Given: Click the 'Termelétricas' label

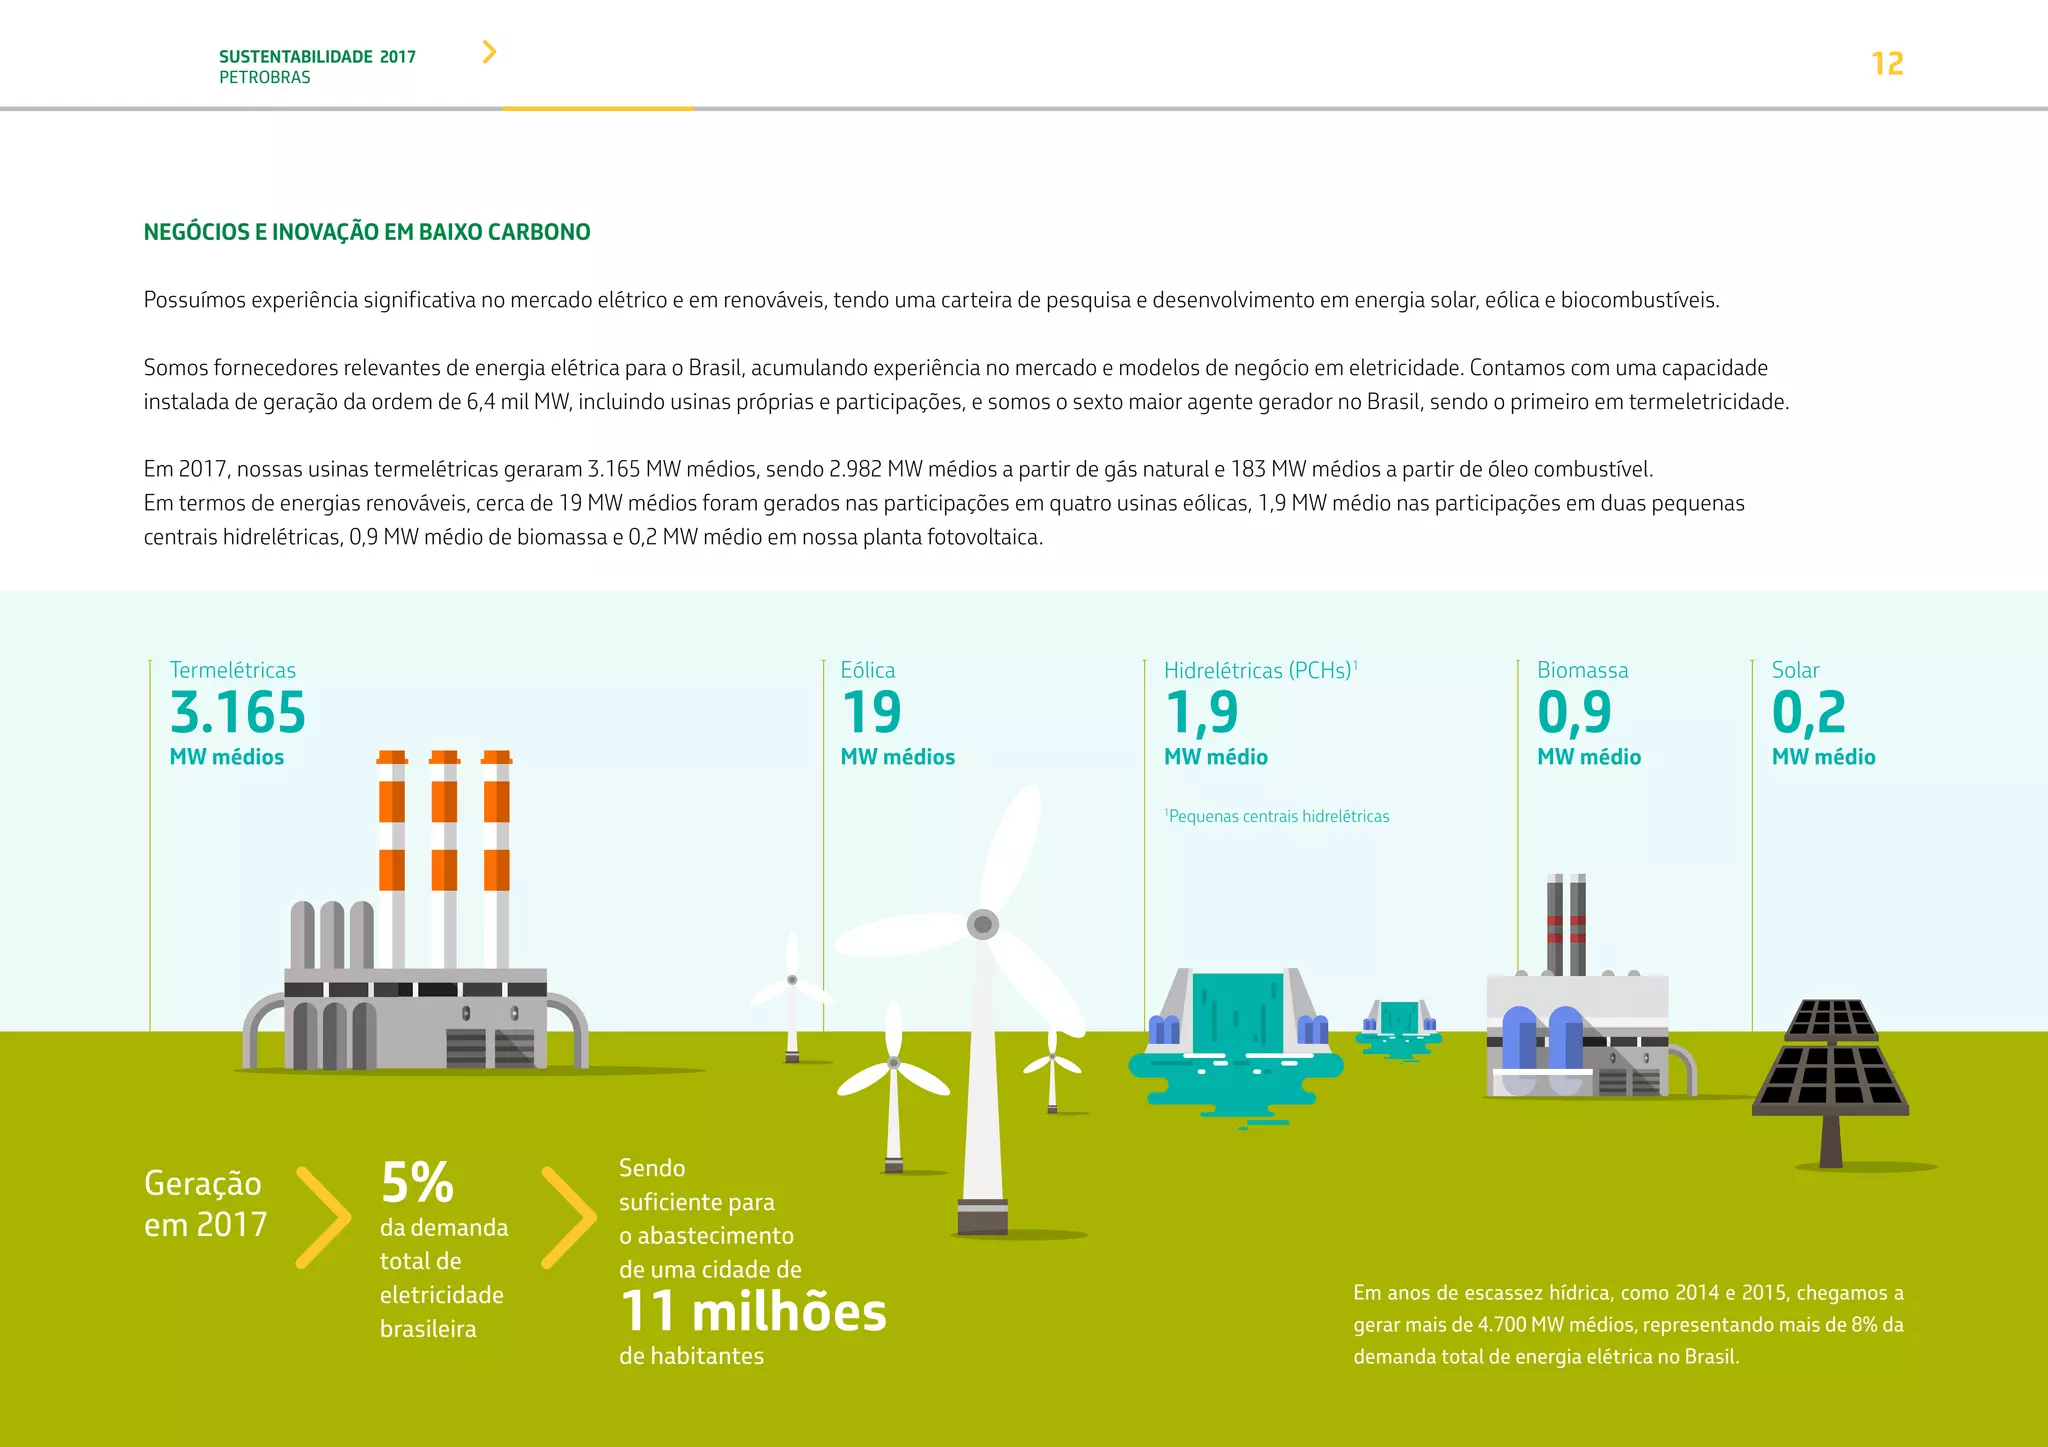Looking at the screenshot, I should 233,670.
